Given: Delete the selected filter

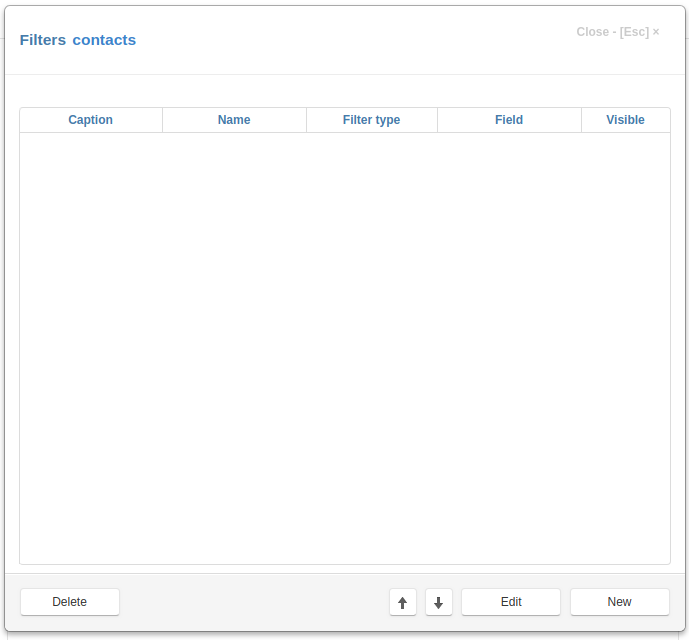Looking at the screenshot, I should (x=70, y=602).
